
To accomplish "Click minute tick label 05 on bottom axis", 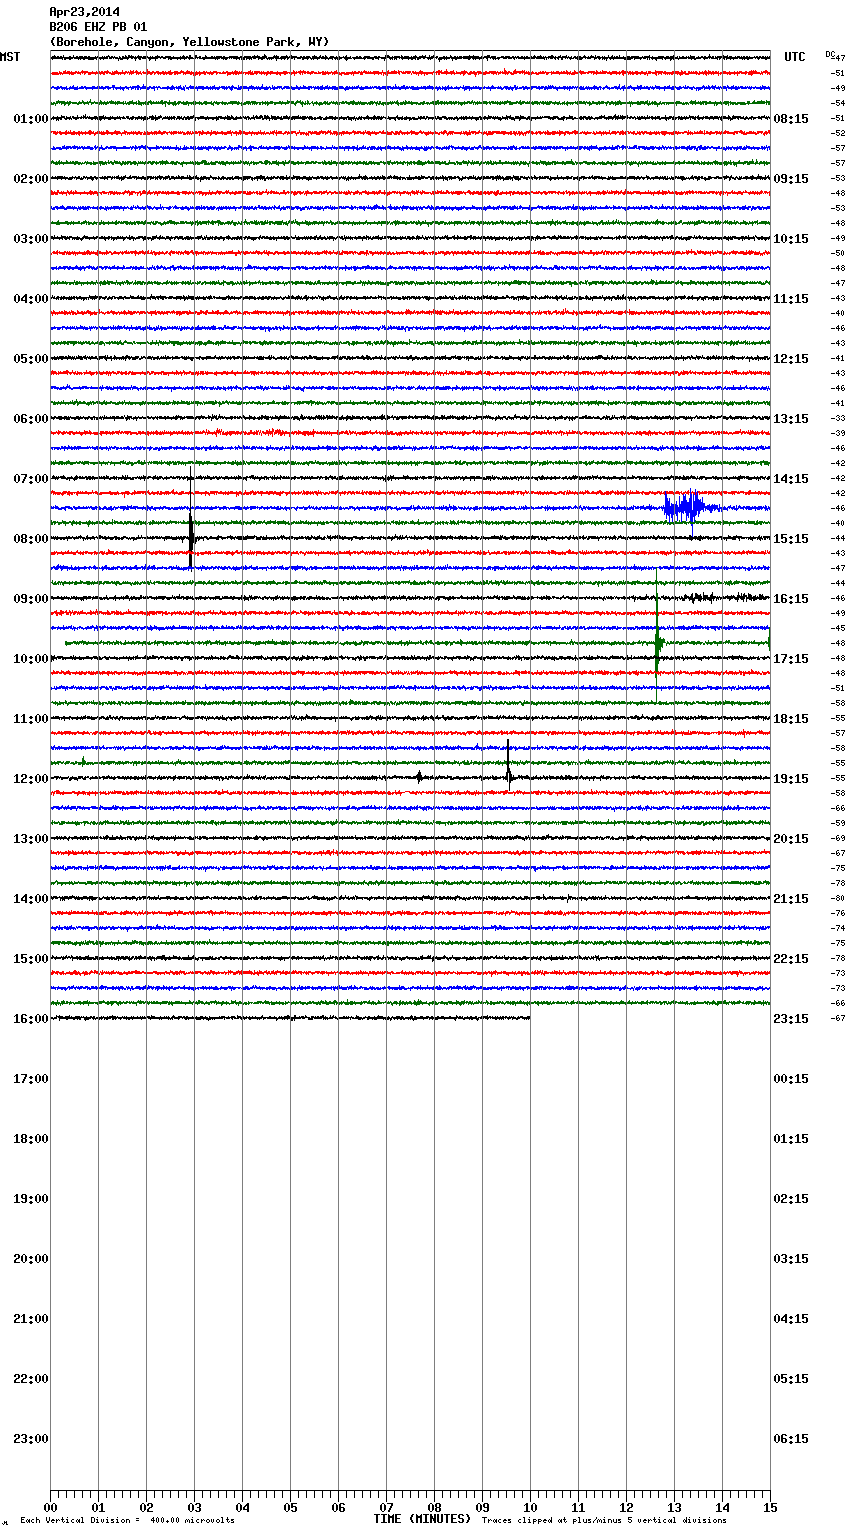I will [290, 1507].
